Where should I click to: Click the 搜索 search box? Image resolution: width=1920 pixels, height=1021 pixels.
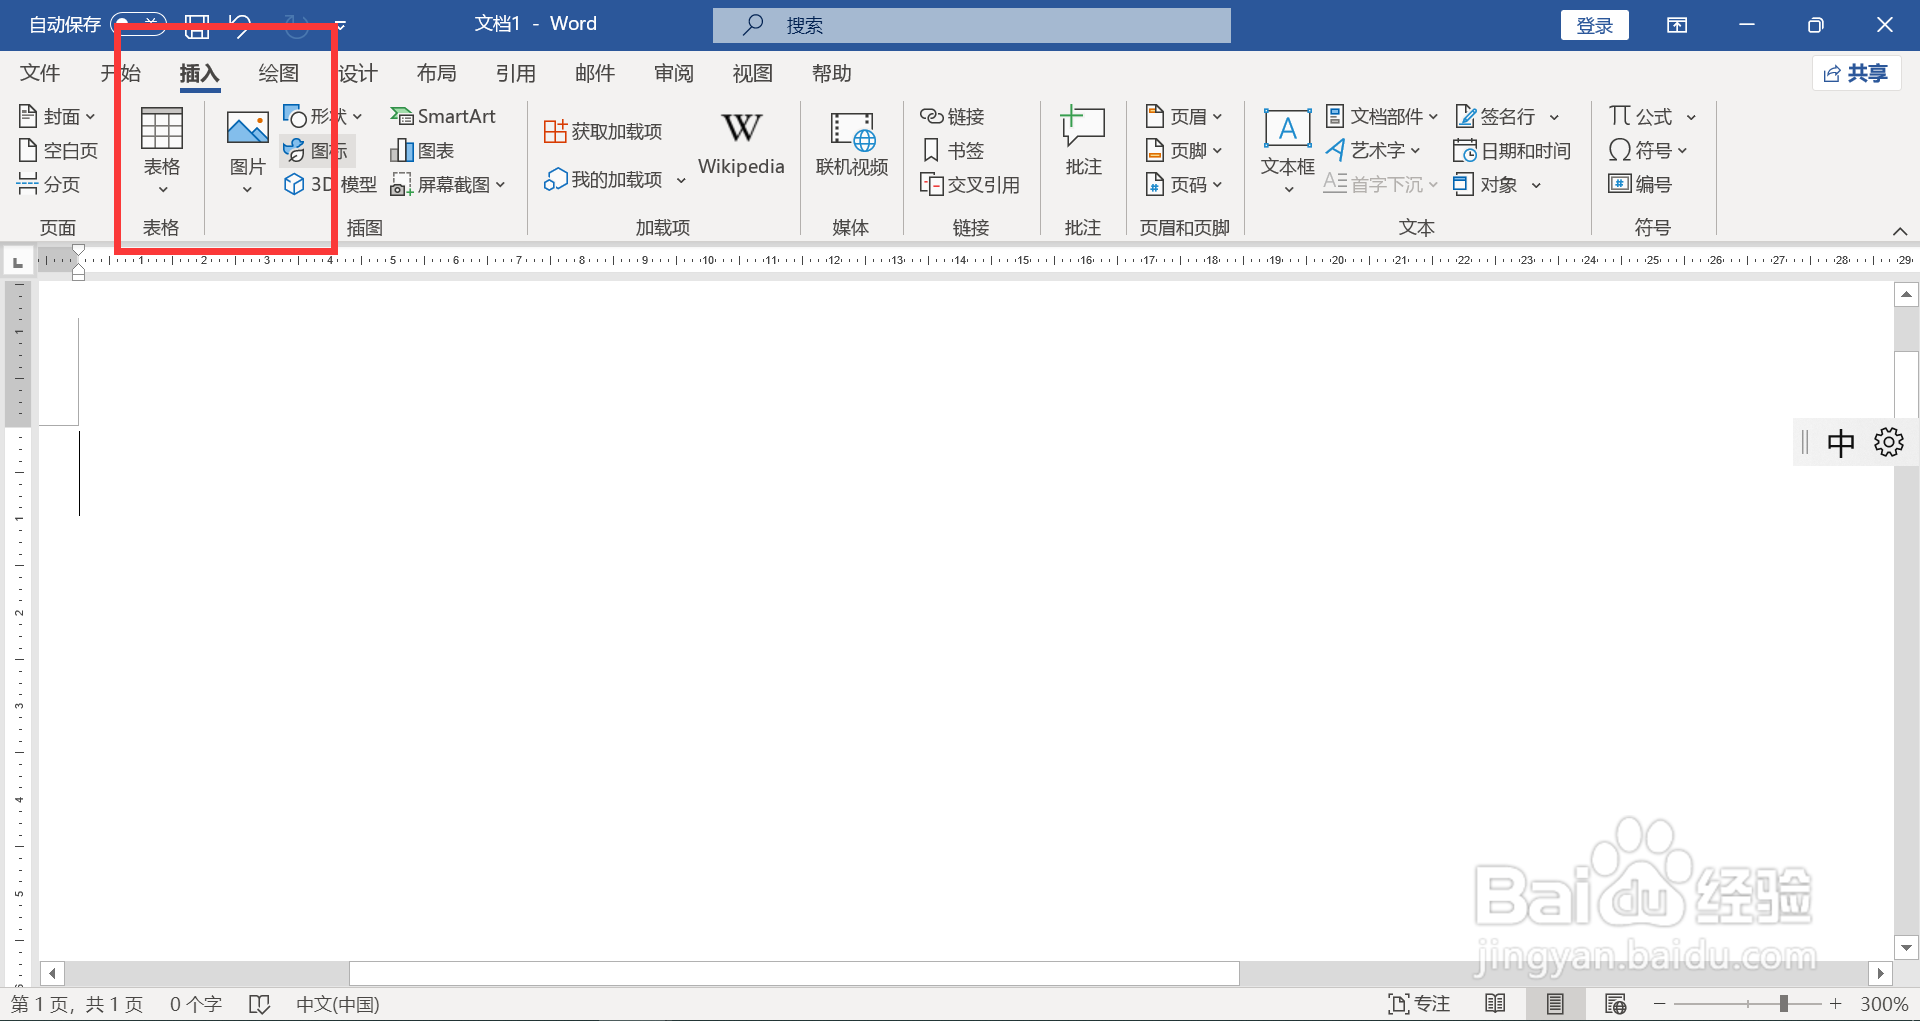click(971, 25)
